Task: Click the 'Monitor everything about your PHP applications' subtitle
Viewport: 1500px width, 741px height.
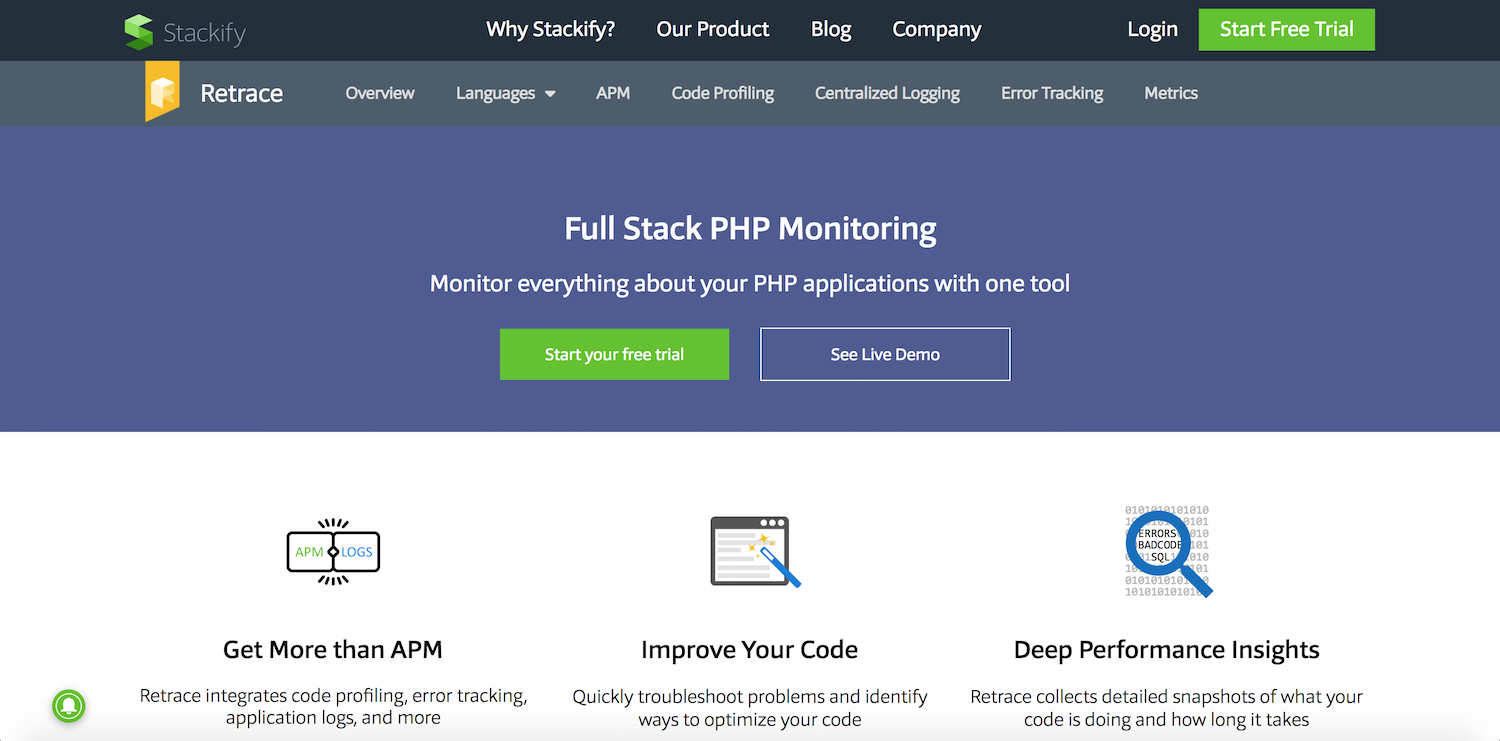Action: click(750, 283)
